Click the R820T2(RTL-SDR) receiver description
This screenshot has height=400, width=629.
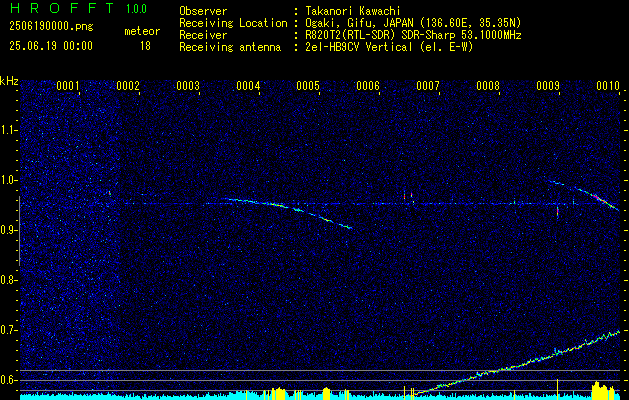click(412, 35)
